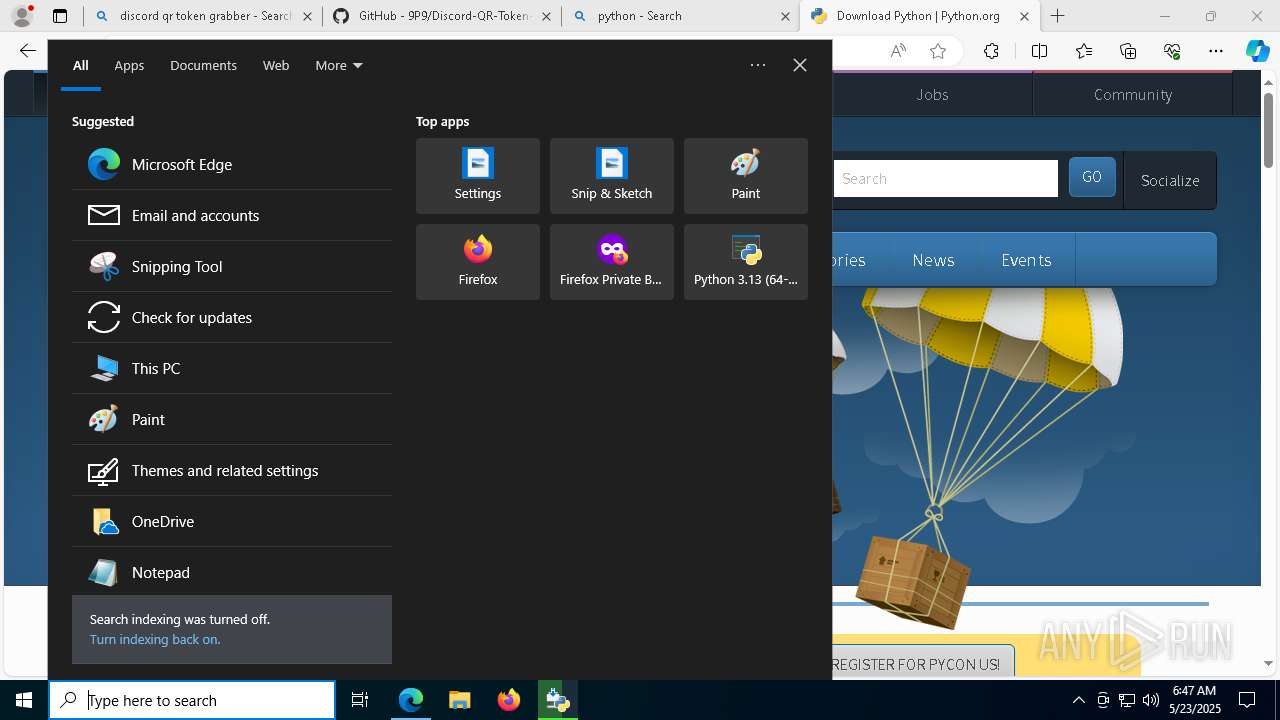Toggle Read aloud in address bar
Image resolution: width=1280 pixels, height=720 pixels.
point(898,51)
